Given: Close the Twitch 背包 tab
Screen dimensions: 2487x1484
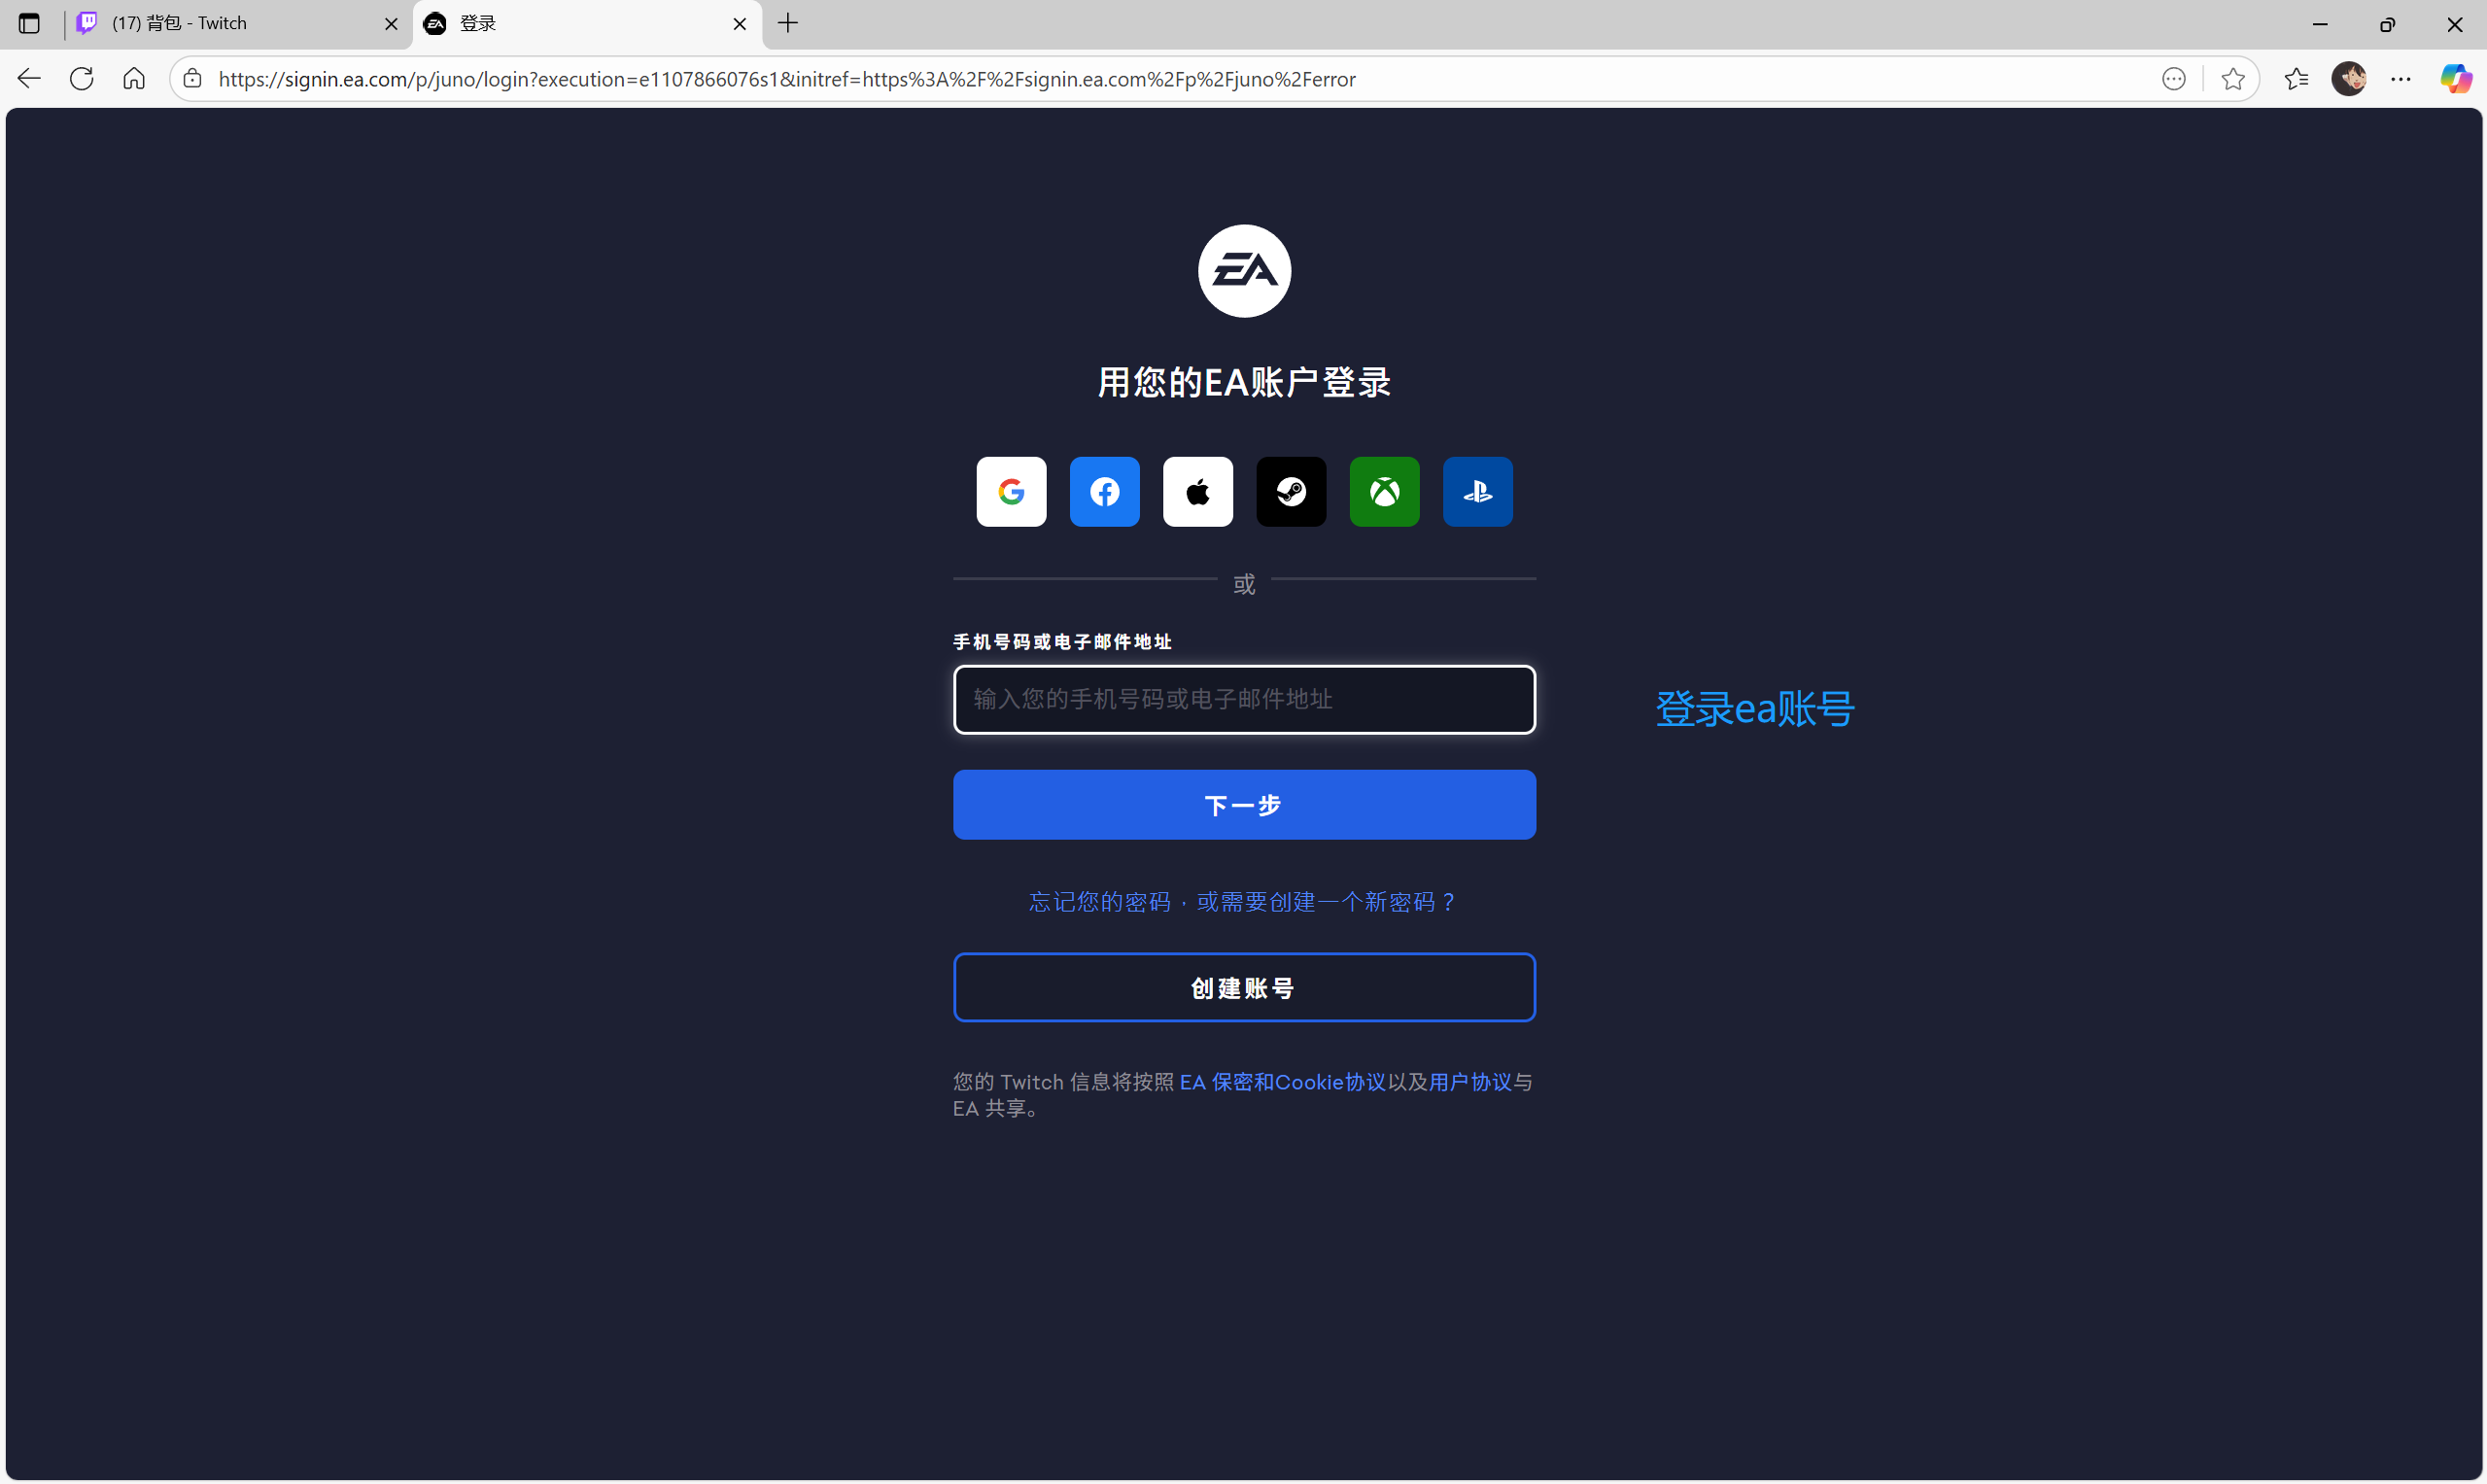Looking at the screenshot, I should [x=391, y=24].
